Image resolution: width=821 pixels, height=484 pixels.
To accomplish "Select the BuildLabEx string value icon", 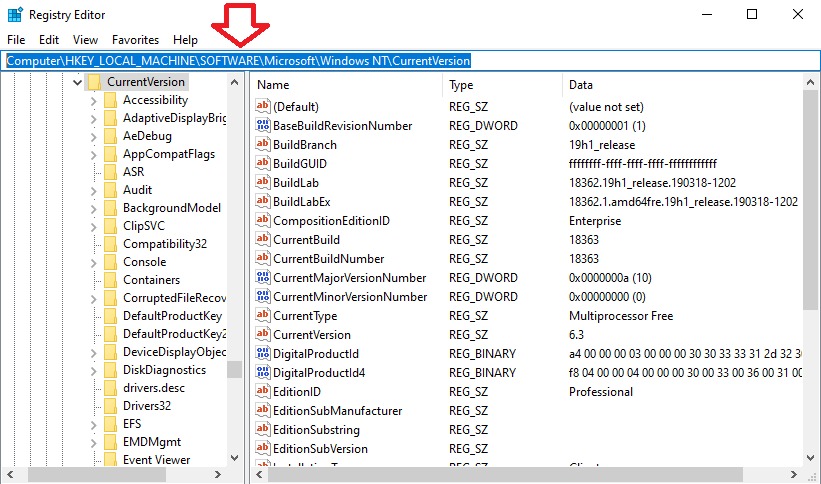I will [262, 201].
